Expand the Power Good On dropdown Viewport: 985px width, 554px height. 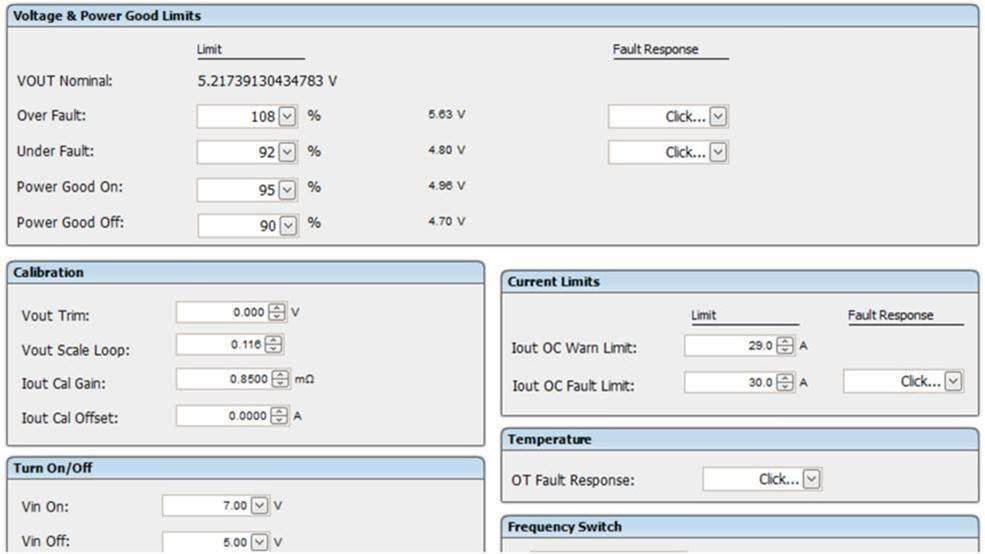coord(287,190)
